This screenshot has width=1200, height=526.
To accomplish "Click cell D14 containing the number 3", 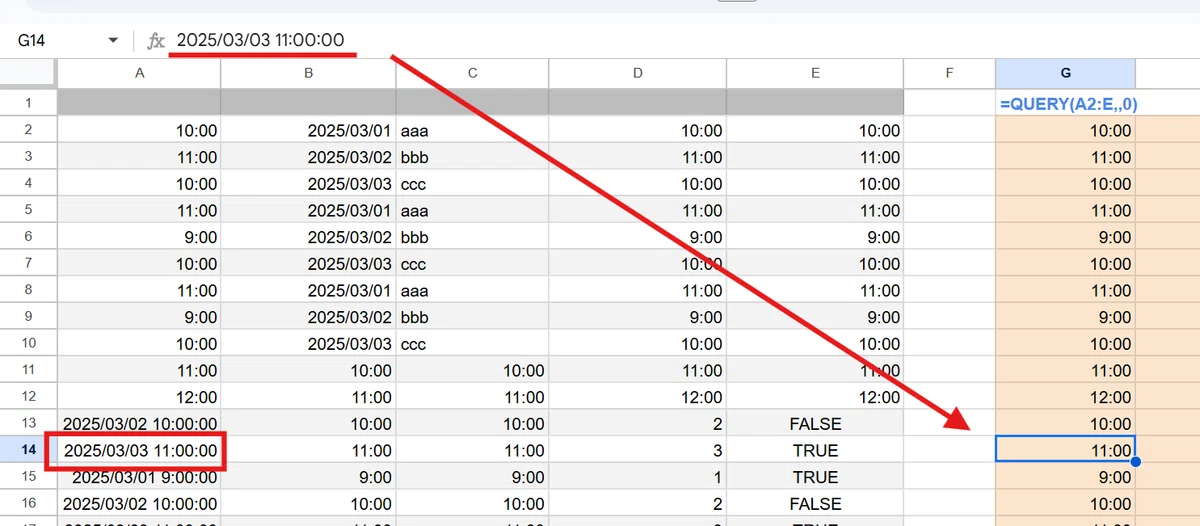I will tap(637, 450).
